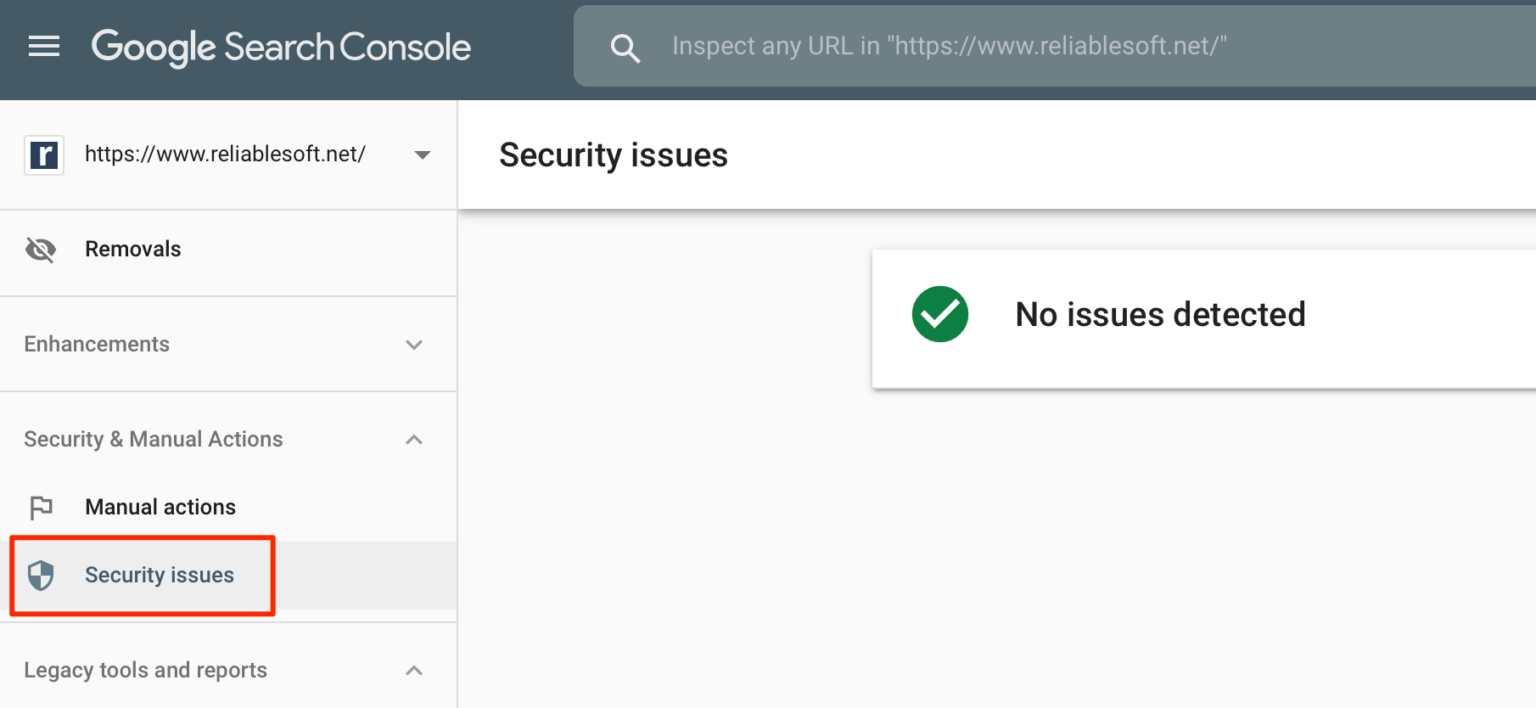Open the Security issues report

(159, 575)
